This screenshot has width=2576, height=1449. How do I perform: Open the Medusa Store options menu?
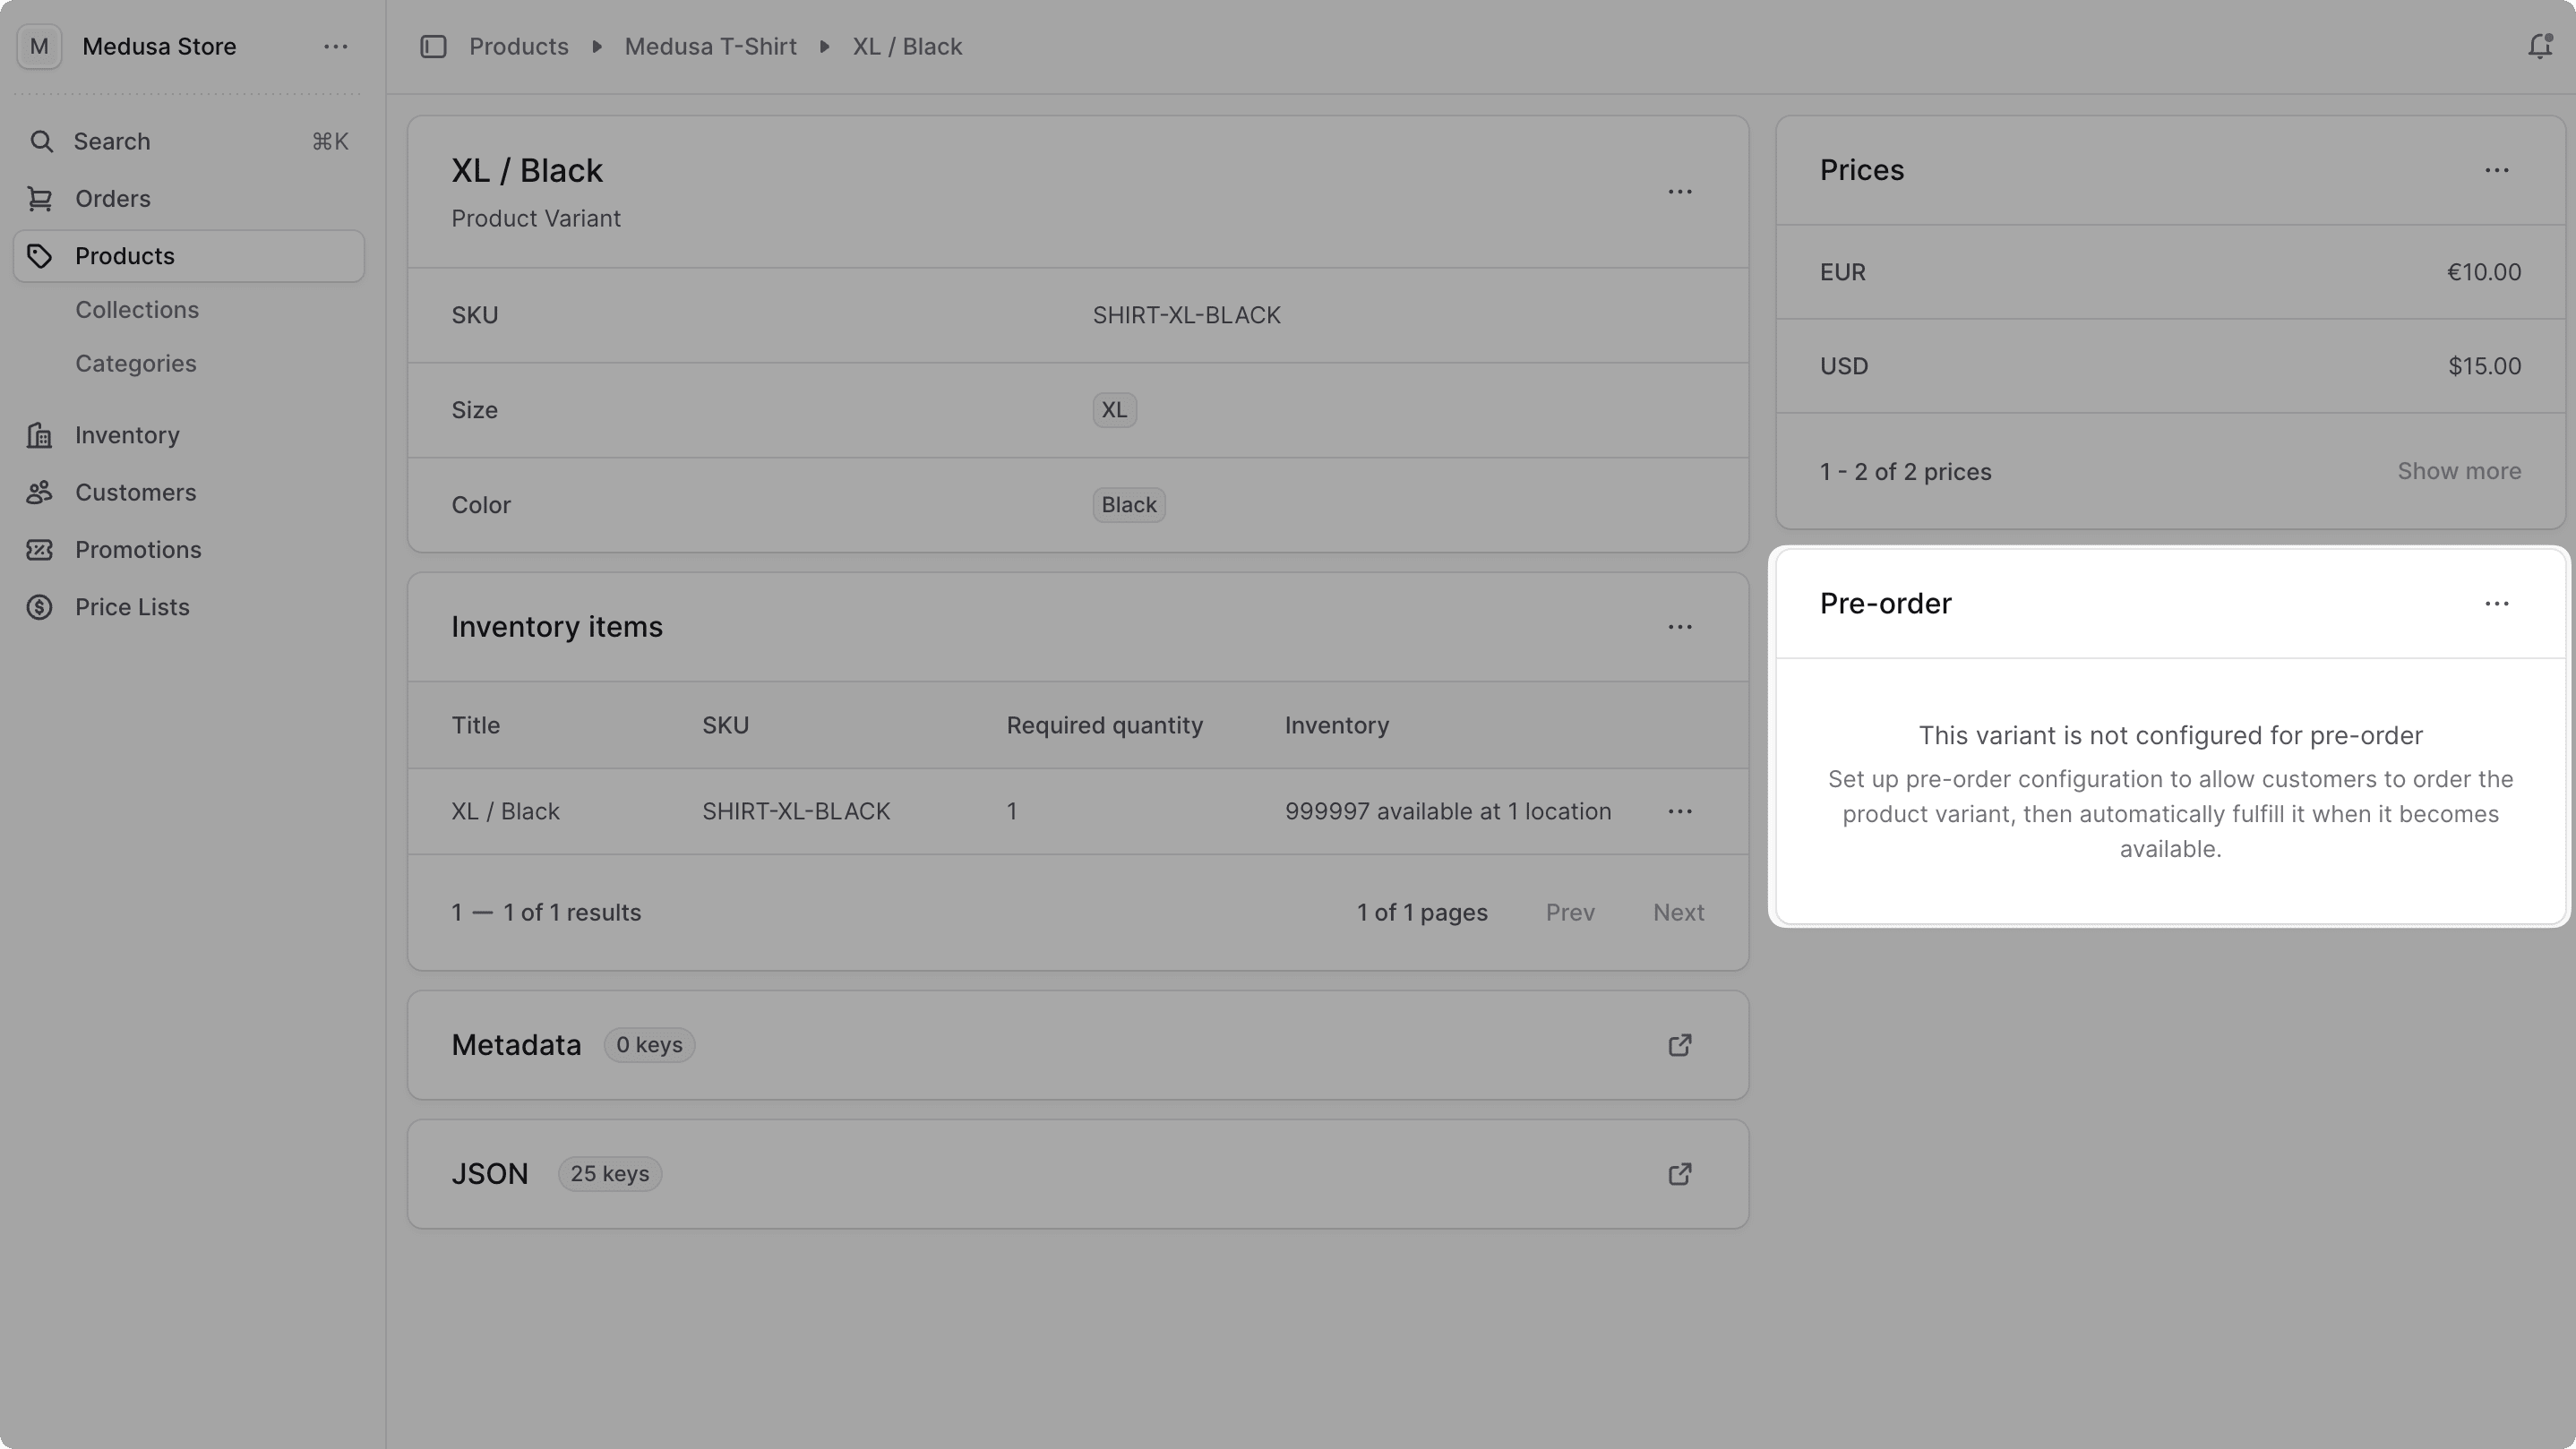(335, 46)
